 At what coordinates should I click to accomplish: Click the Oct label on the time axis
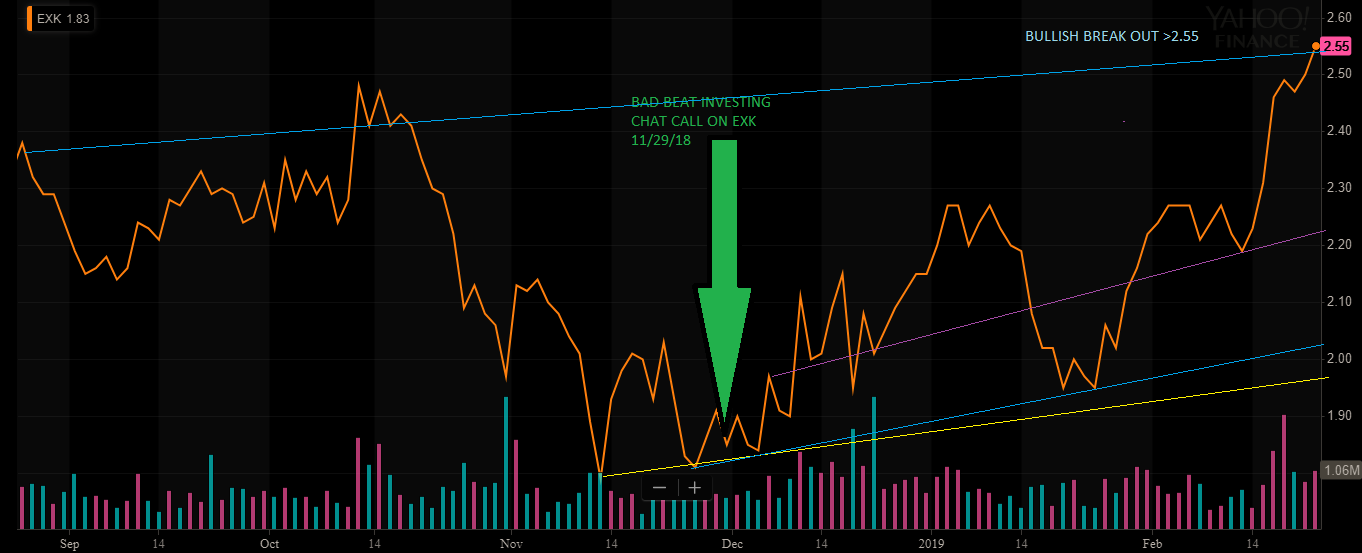[x=269, y=544]
